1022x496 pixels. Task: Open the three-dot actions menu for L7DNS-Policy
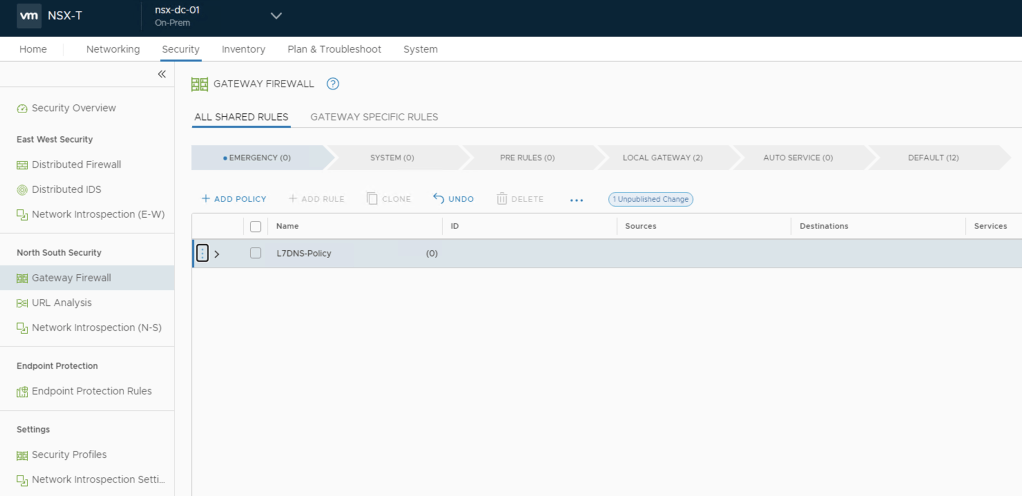tap(202, 254)
